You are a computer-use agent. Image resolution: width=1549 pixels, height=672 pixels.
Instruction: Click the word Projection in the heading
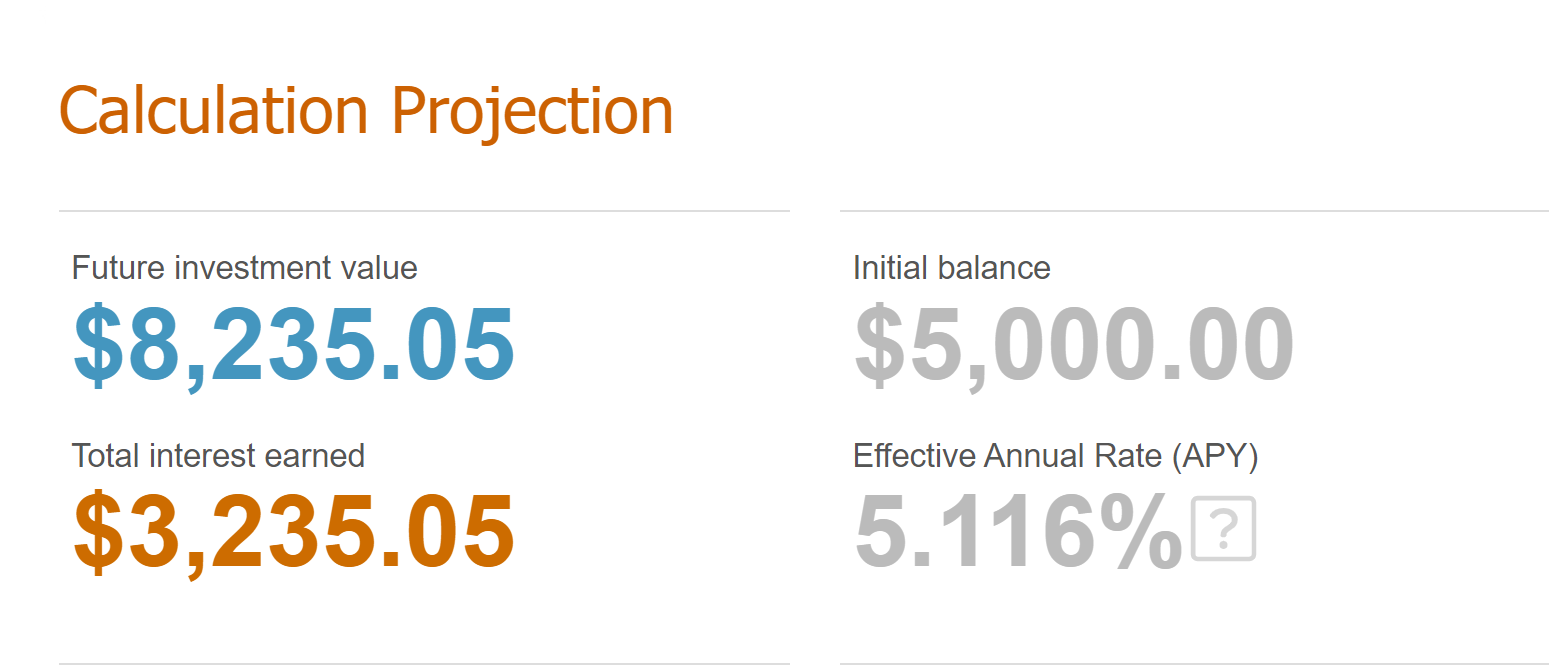tap(532, 111)
